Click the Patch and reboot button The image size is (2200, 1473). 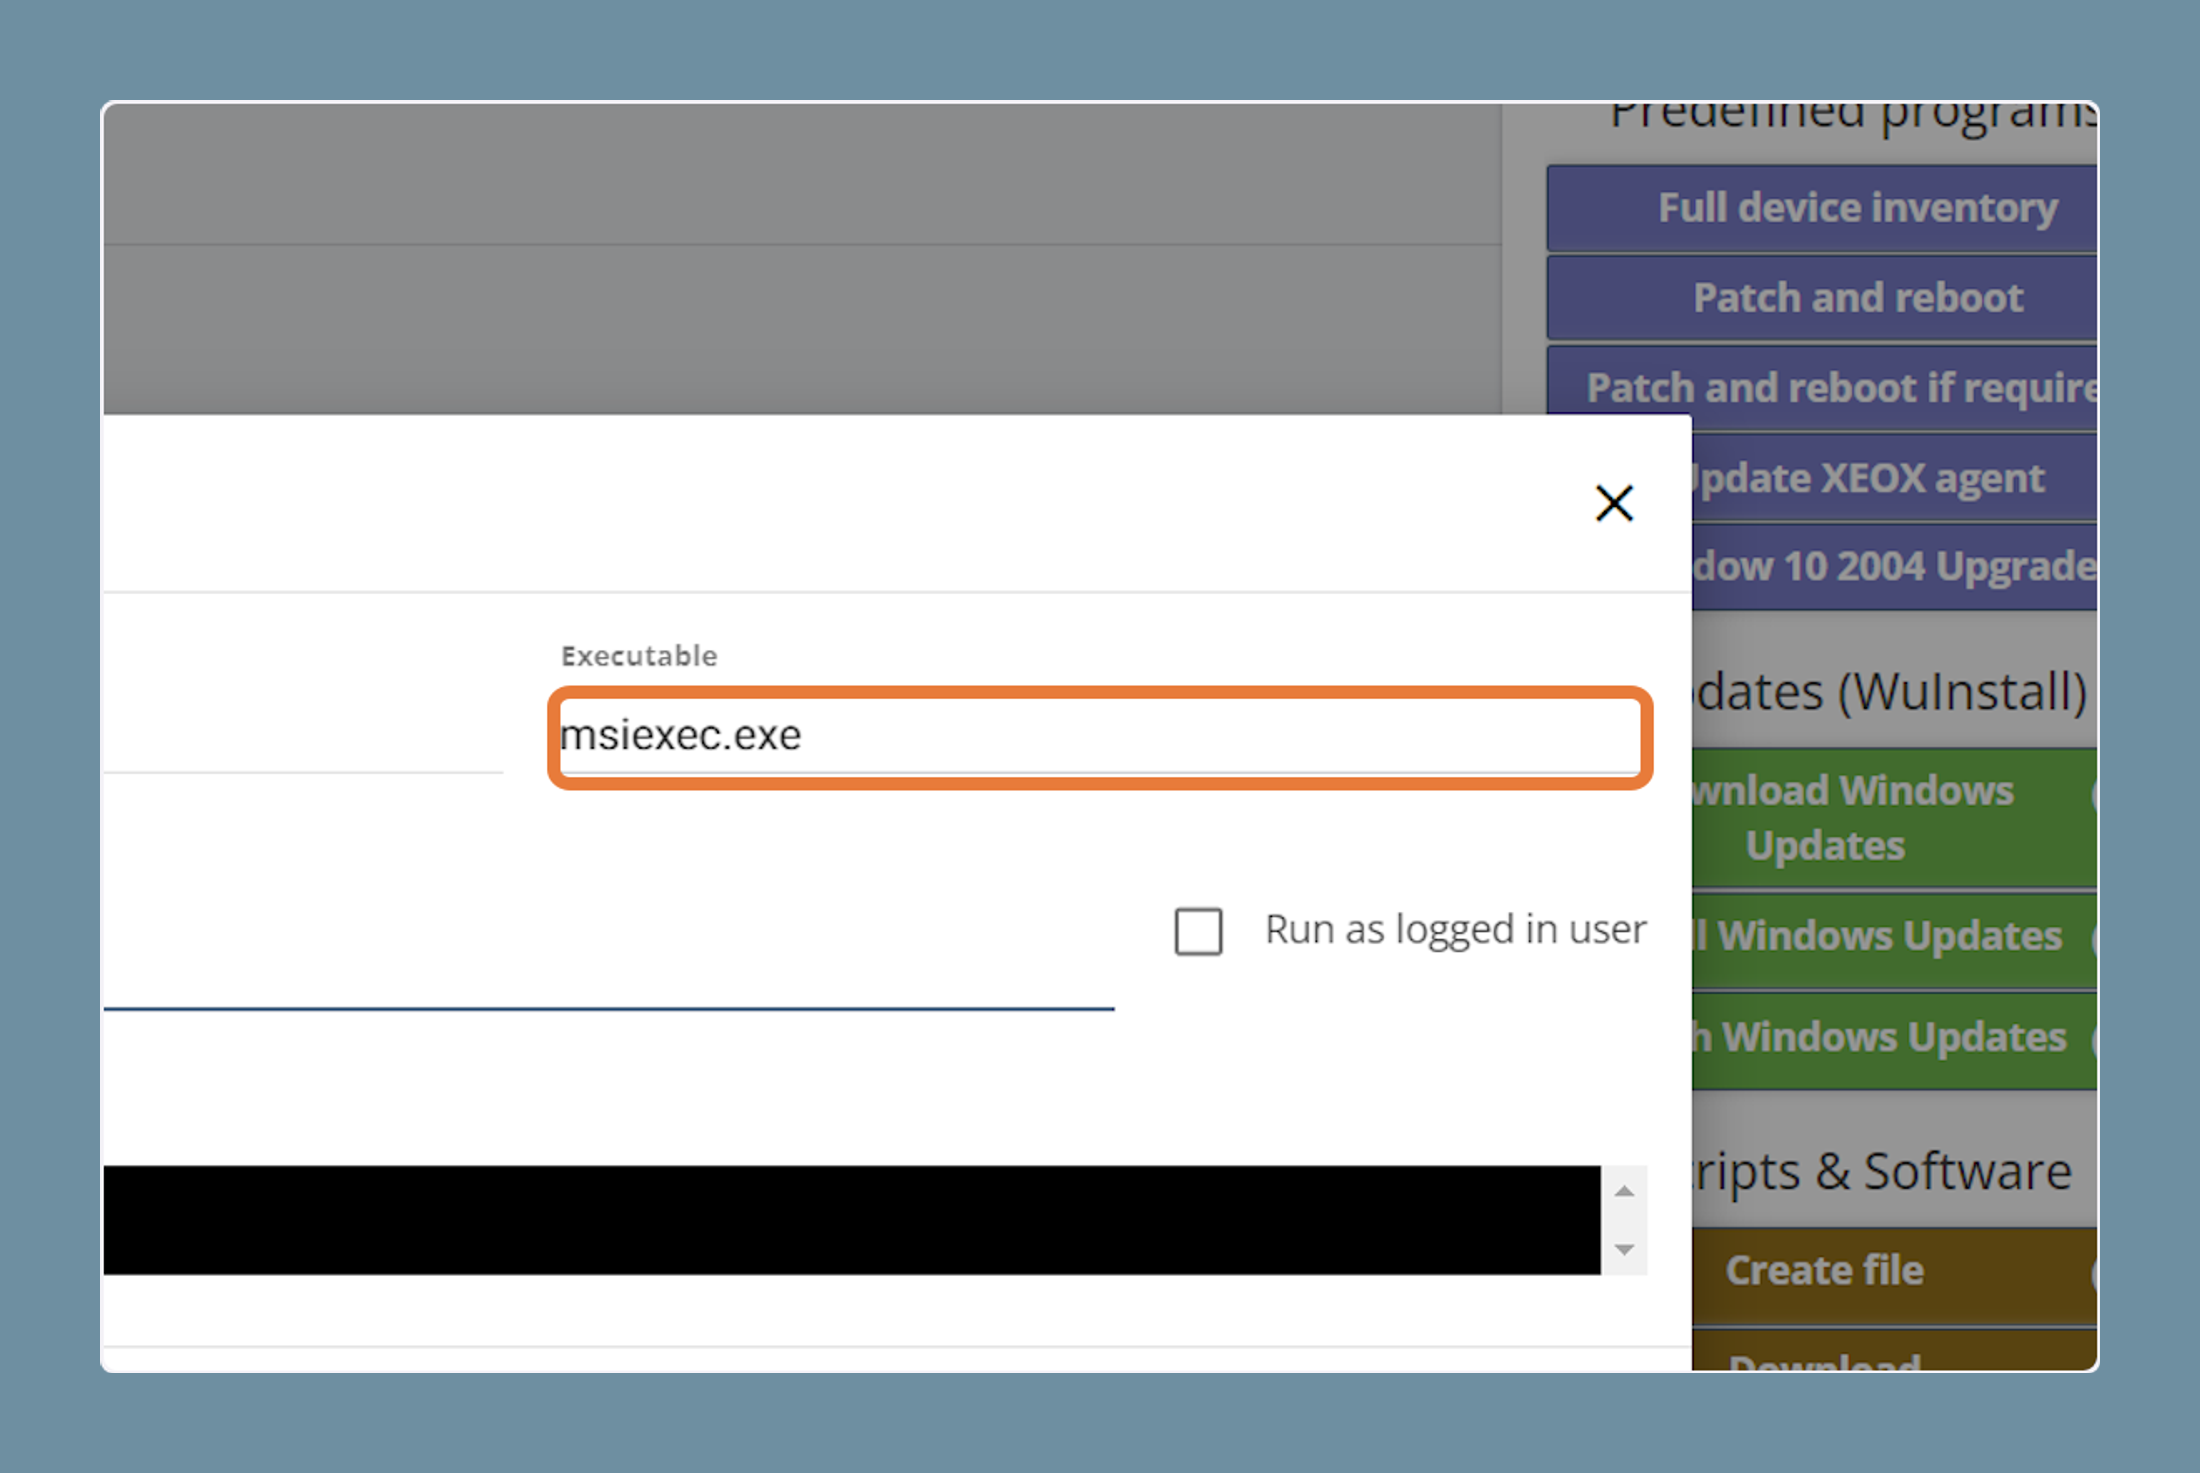coord(1822,298)
